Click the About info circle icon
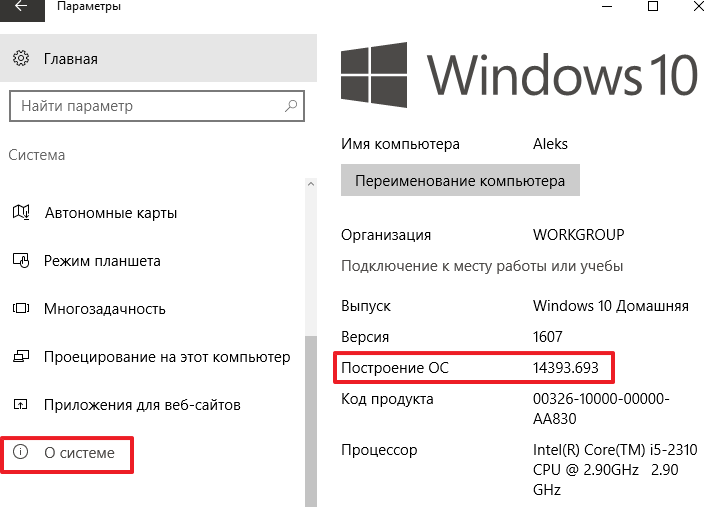 click(x=21, y=453)
